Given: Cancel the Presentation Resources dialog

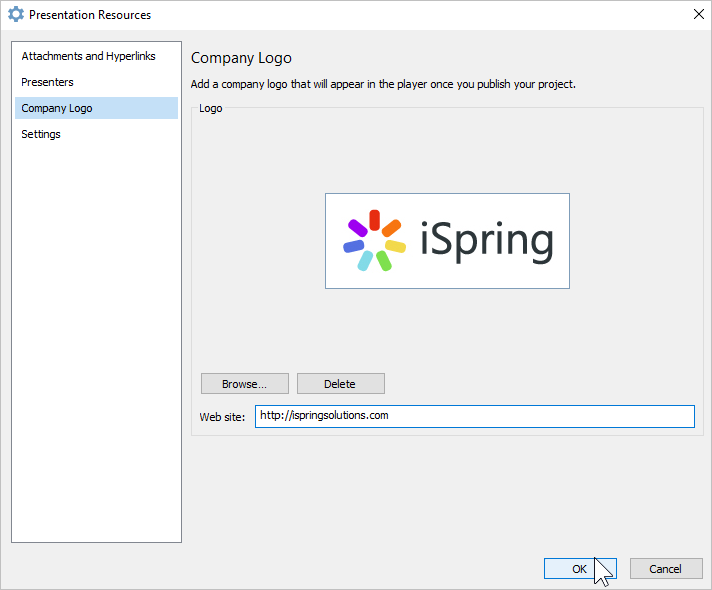Looking at the screenshot, I should click(666, 569).
